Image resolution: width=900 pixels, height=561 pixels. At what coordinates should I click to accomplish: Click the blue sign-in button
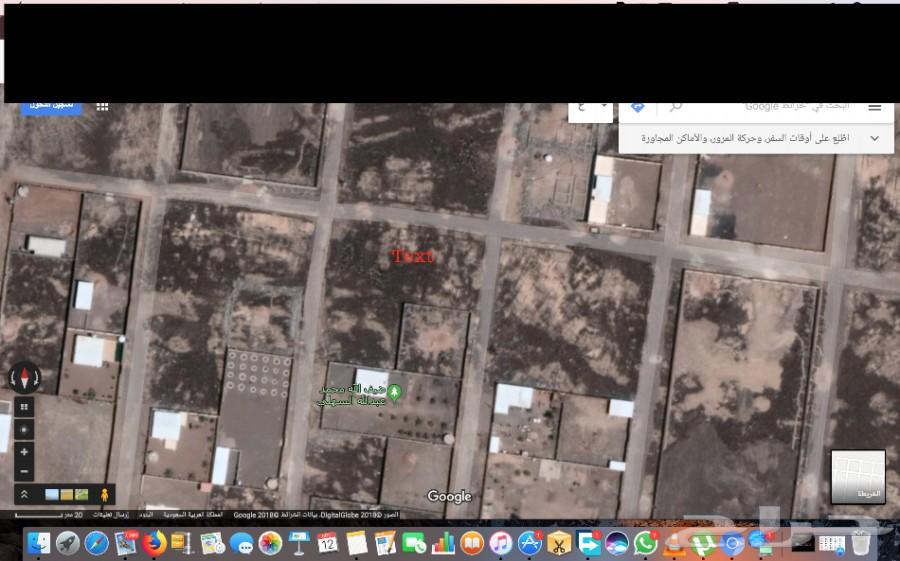point(51,107)
